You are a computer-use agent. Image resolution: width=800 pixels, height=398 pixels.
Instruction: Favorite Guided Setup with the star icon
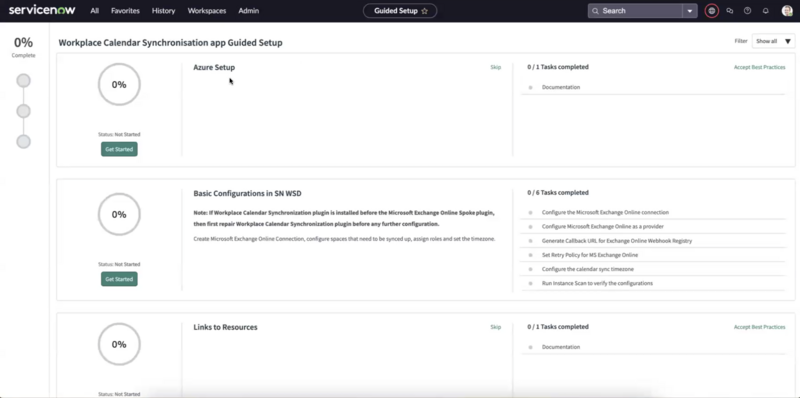[x=424, y=11]
